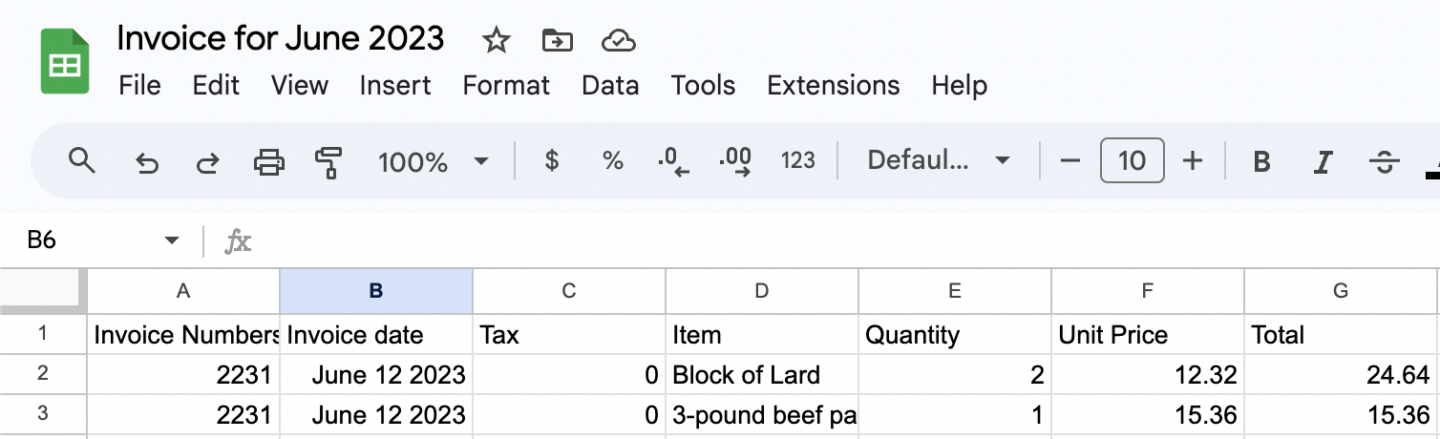Select column E header
Screen dimensions: 1440x439
click(955, 291)
